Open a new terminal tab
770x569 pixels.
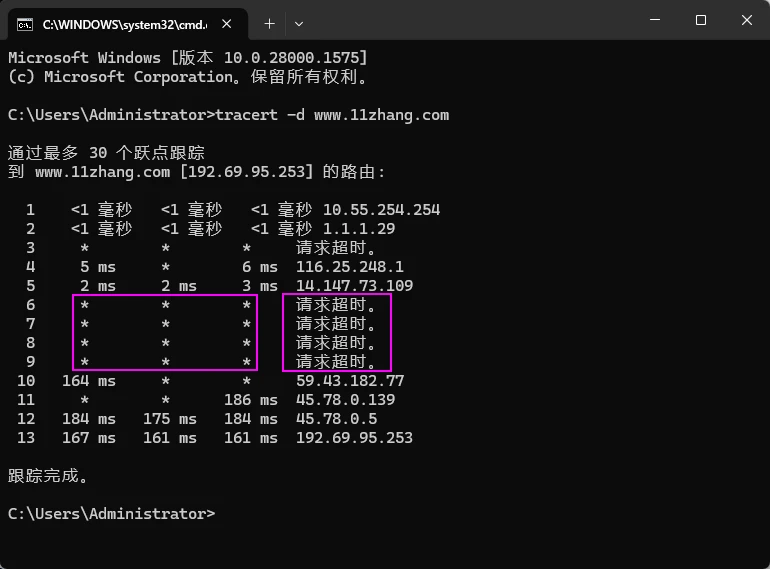270,24
